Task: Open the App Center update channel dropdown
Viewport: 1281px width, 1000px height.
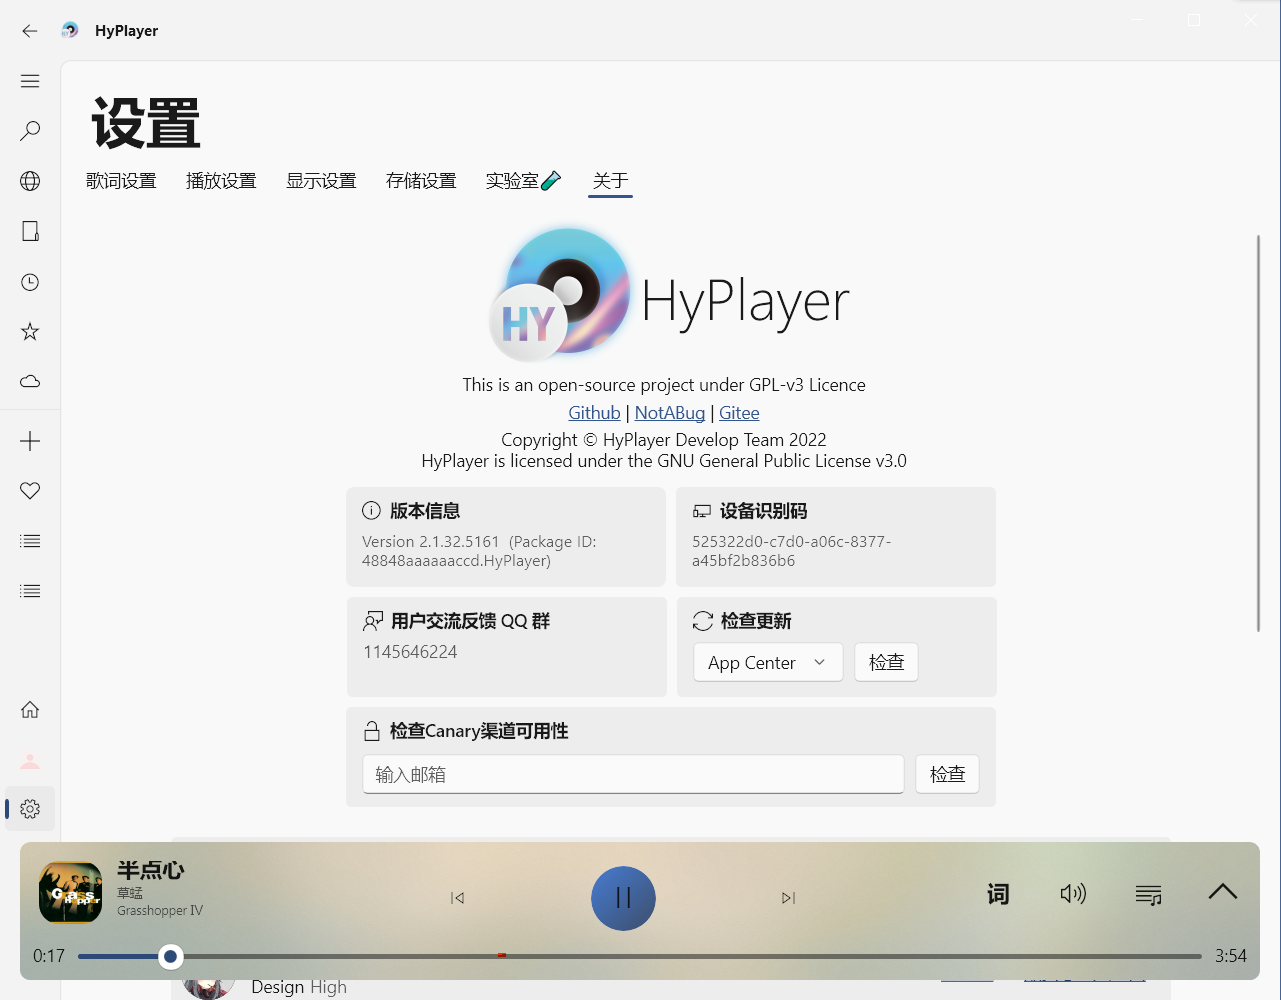Action: 767,662
